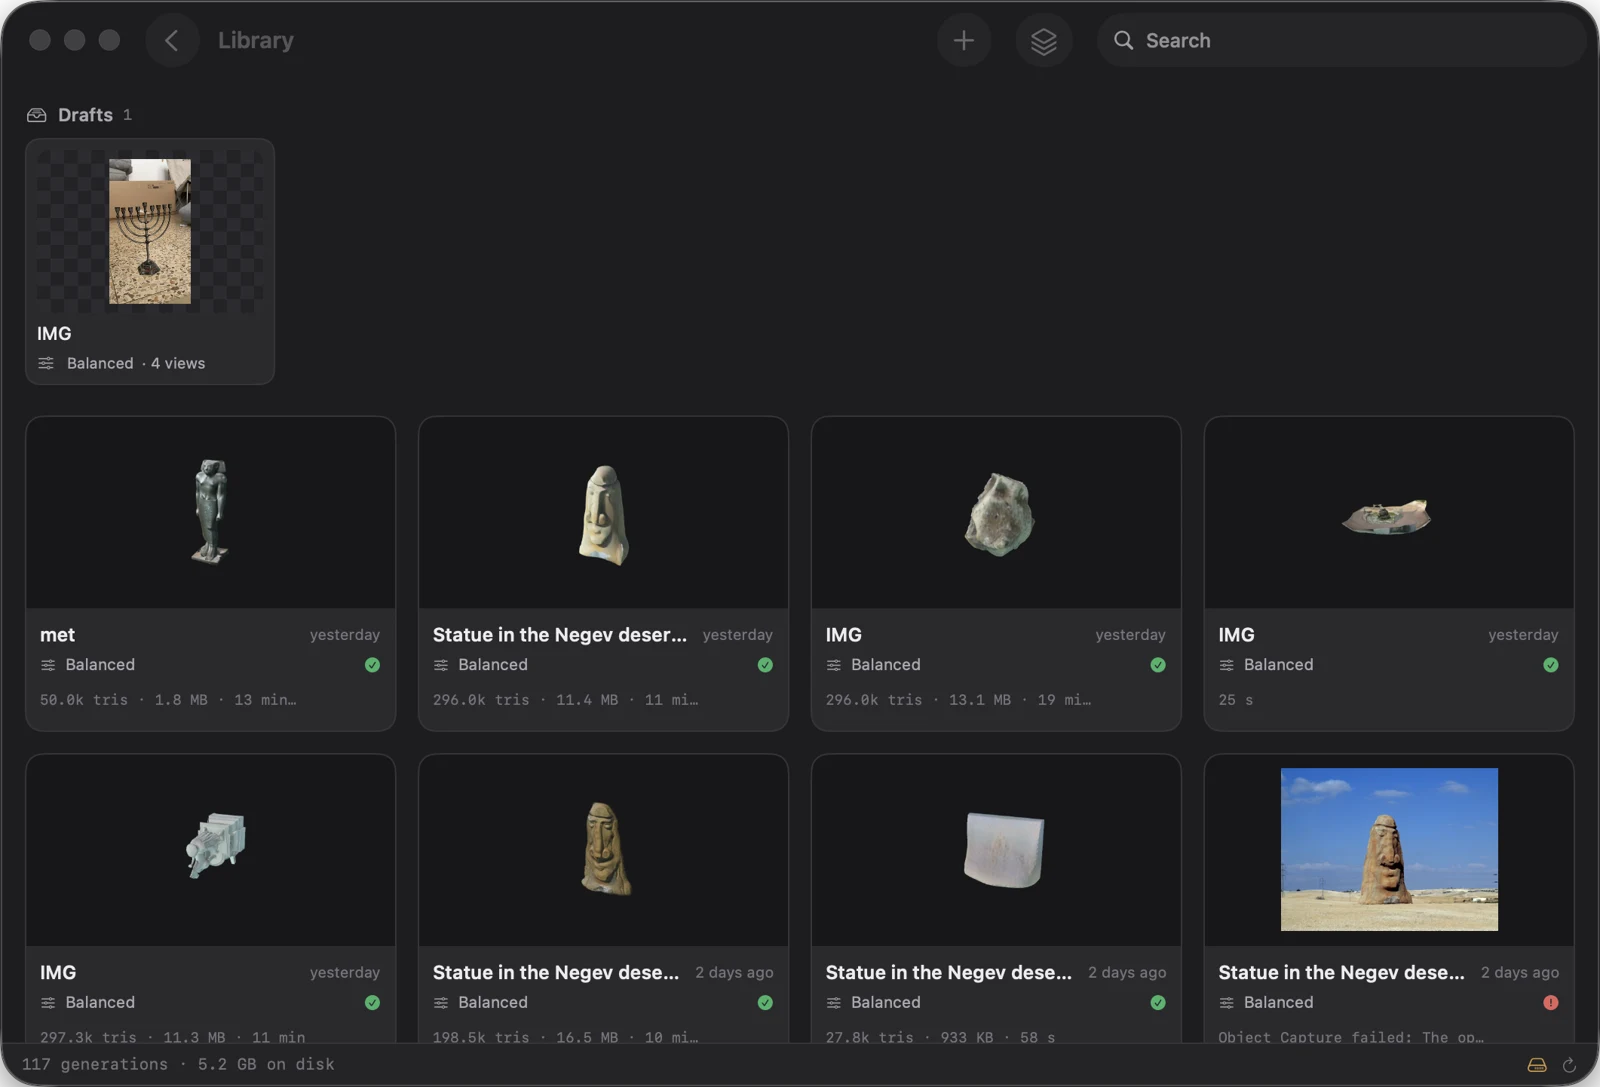The width and height of the screenshot is (1600, 1087).
Task: Click the green check on the 198.5k tris Statue card
Action: tap(765, 1003)
